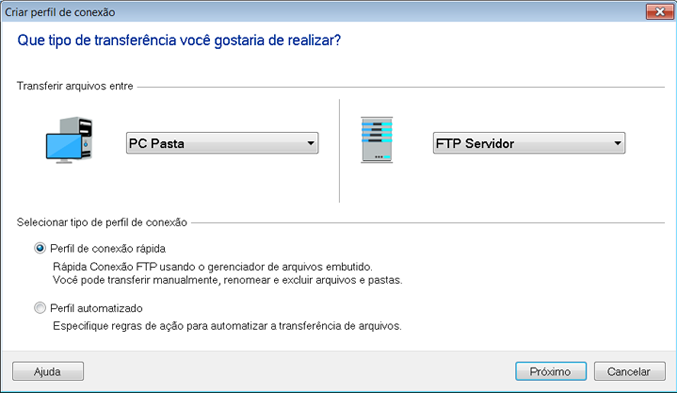Viewport: 677px width, 393px height.
Task: Open the FTP Servidor dropdown
Action: pos(529,143)
